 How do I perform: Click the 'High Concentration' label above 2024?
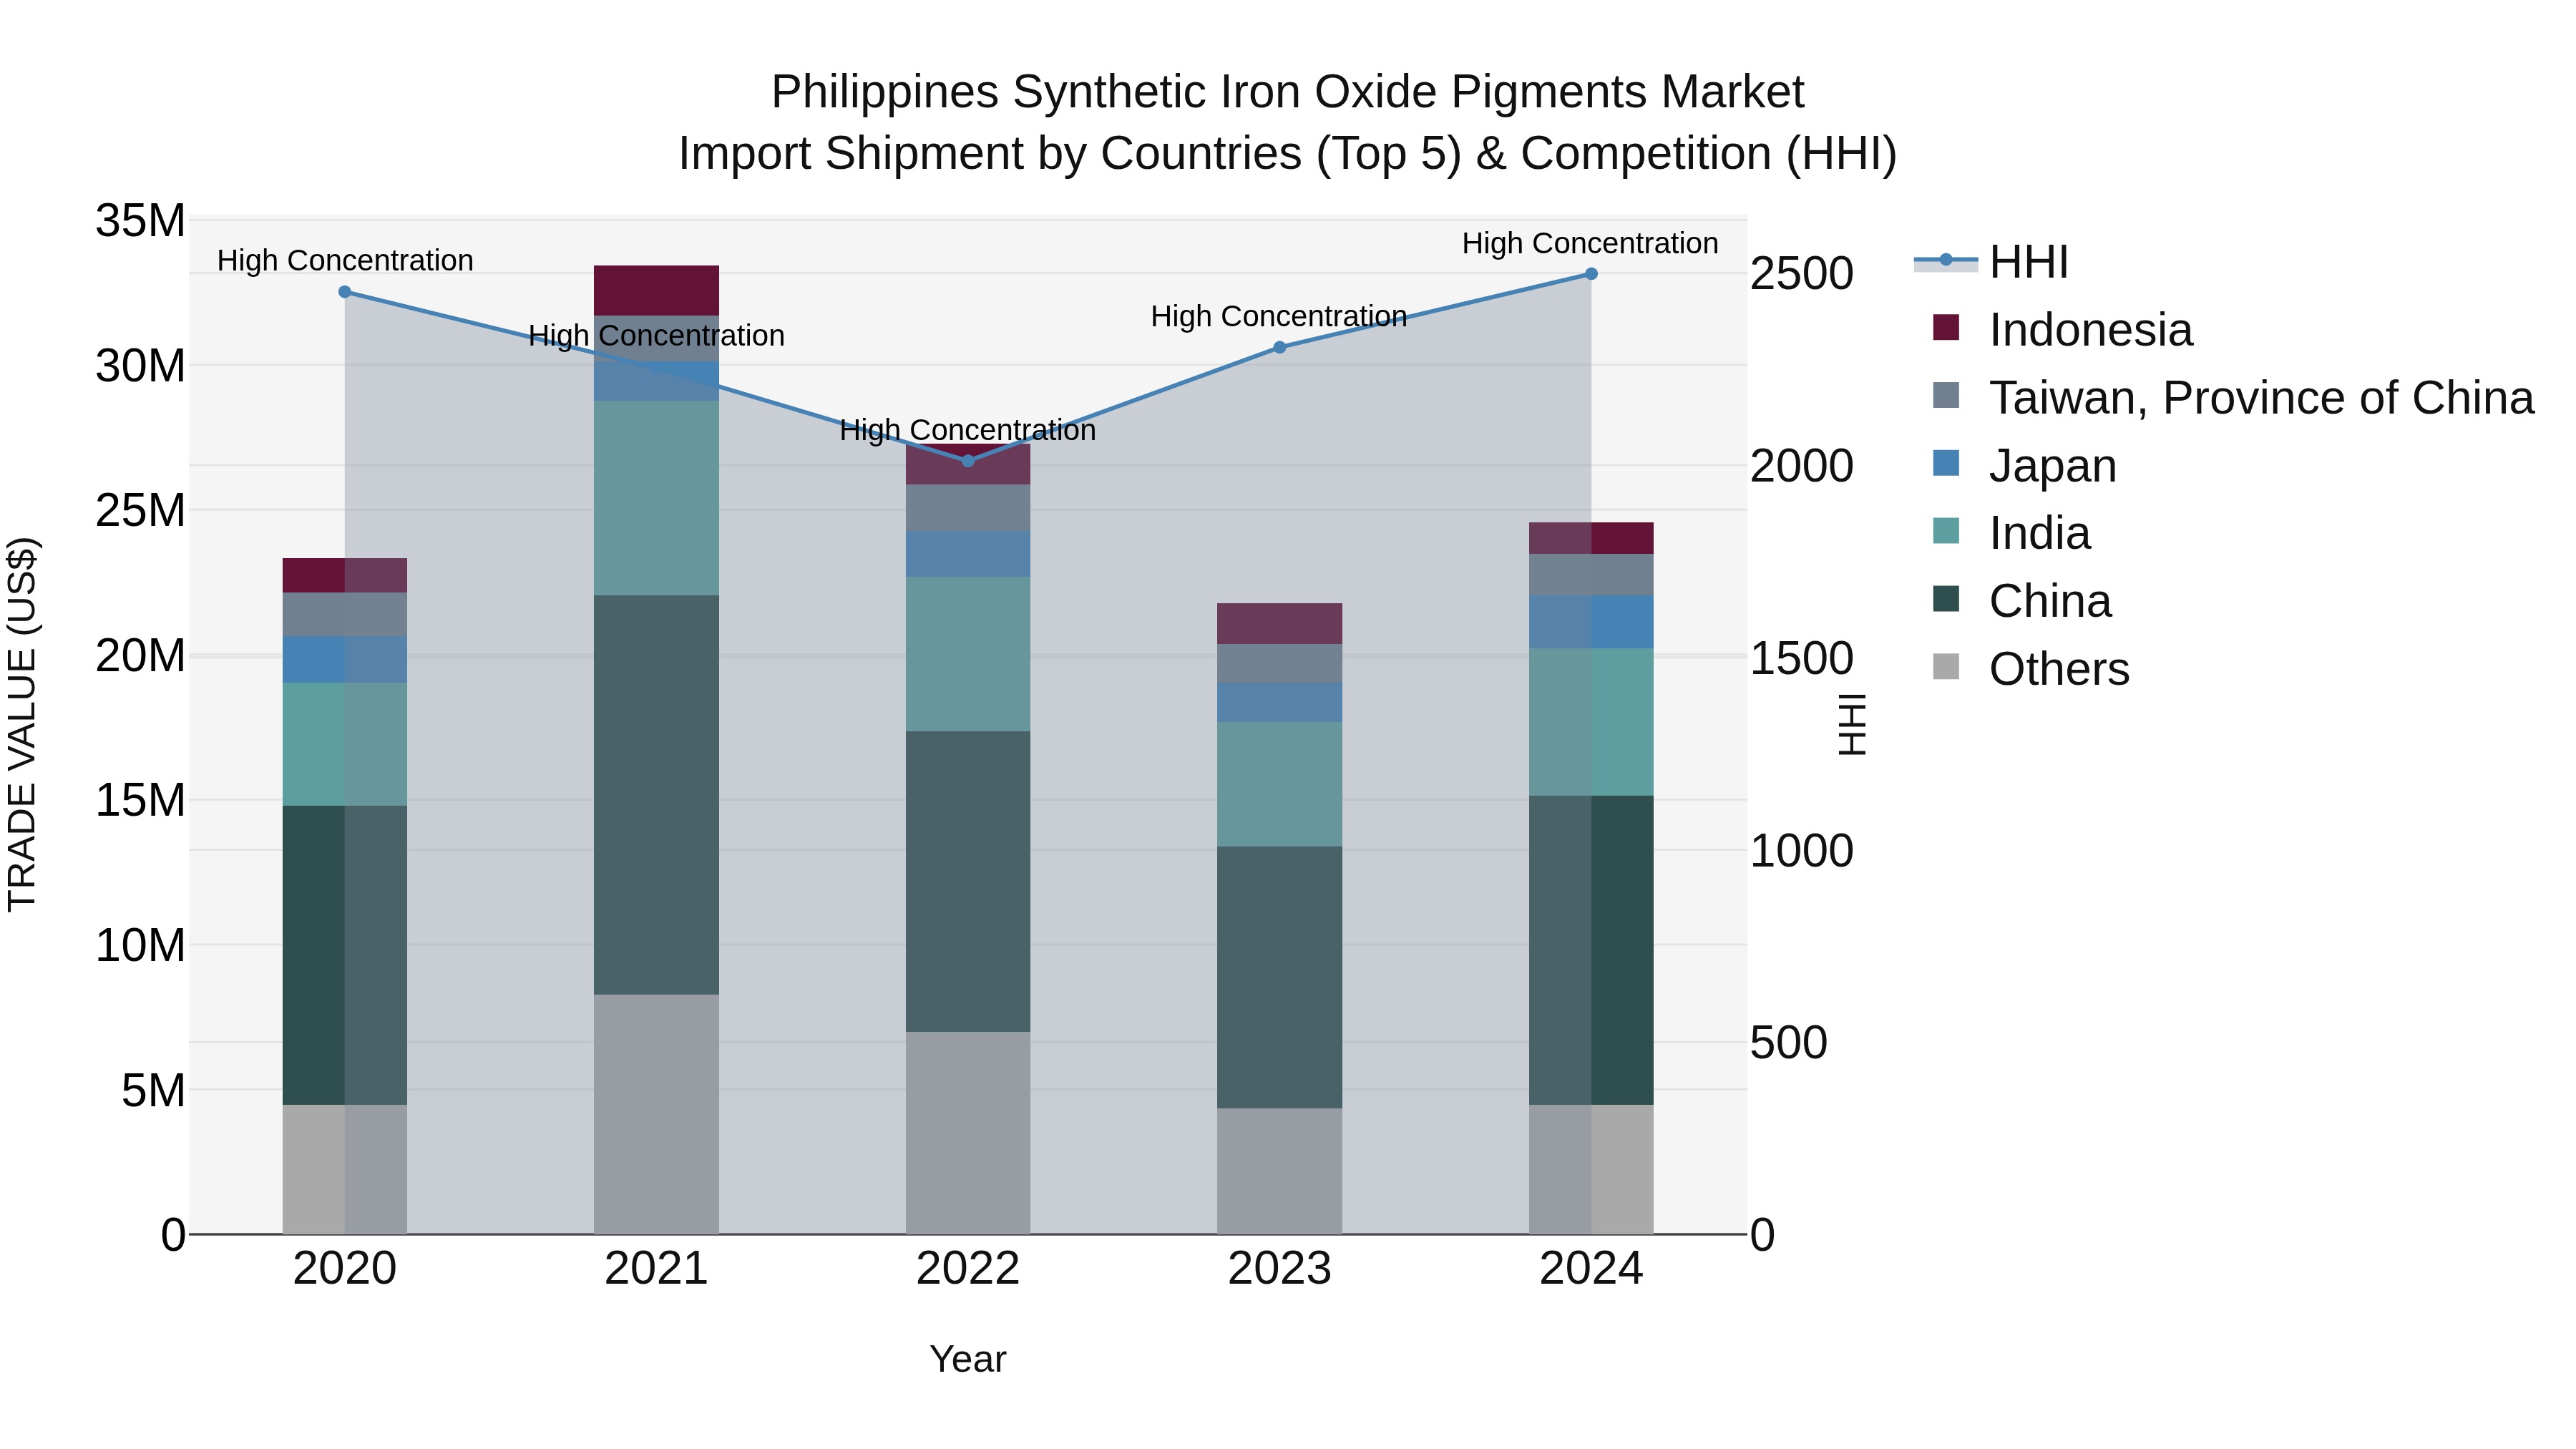(1590, 244)
